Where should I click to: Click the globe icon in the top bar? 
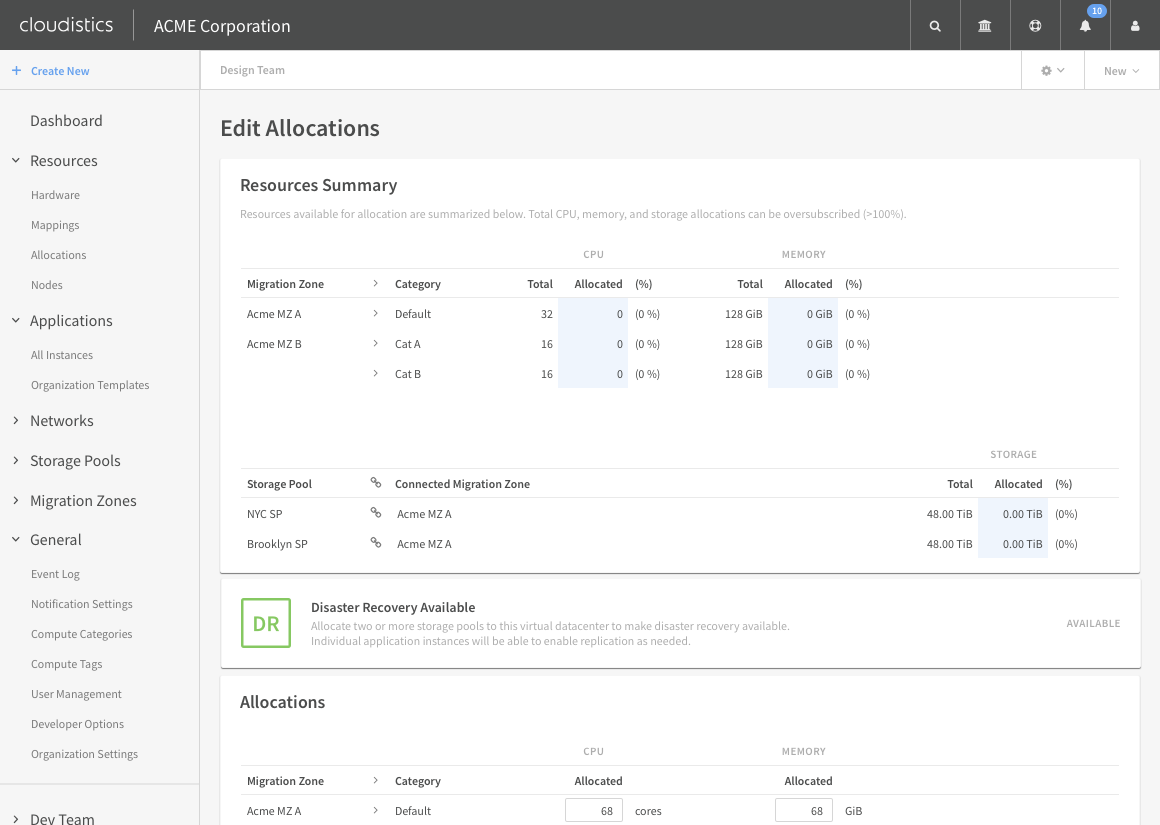point(1034,25)
